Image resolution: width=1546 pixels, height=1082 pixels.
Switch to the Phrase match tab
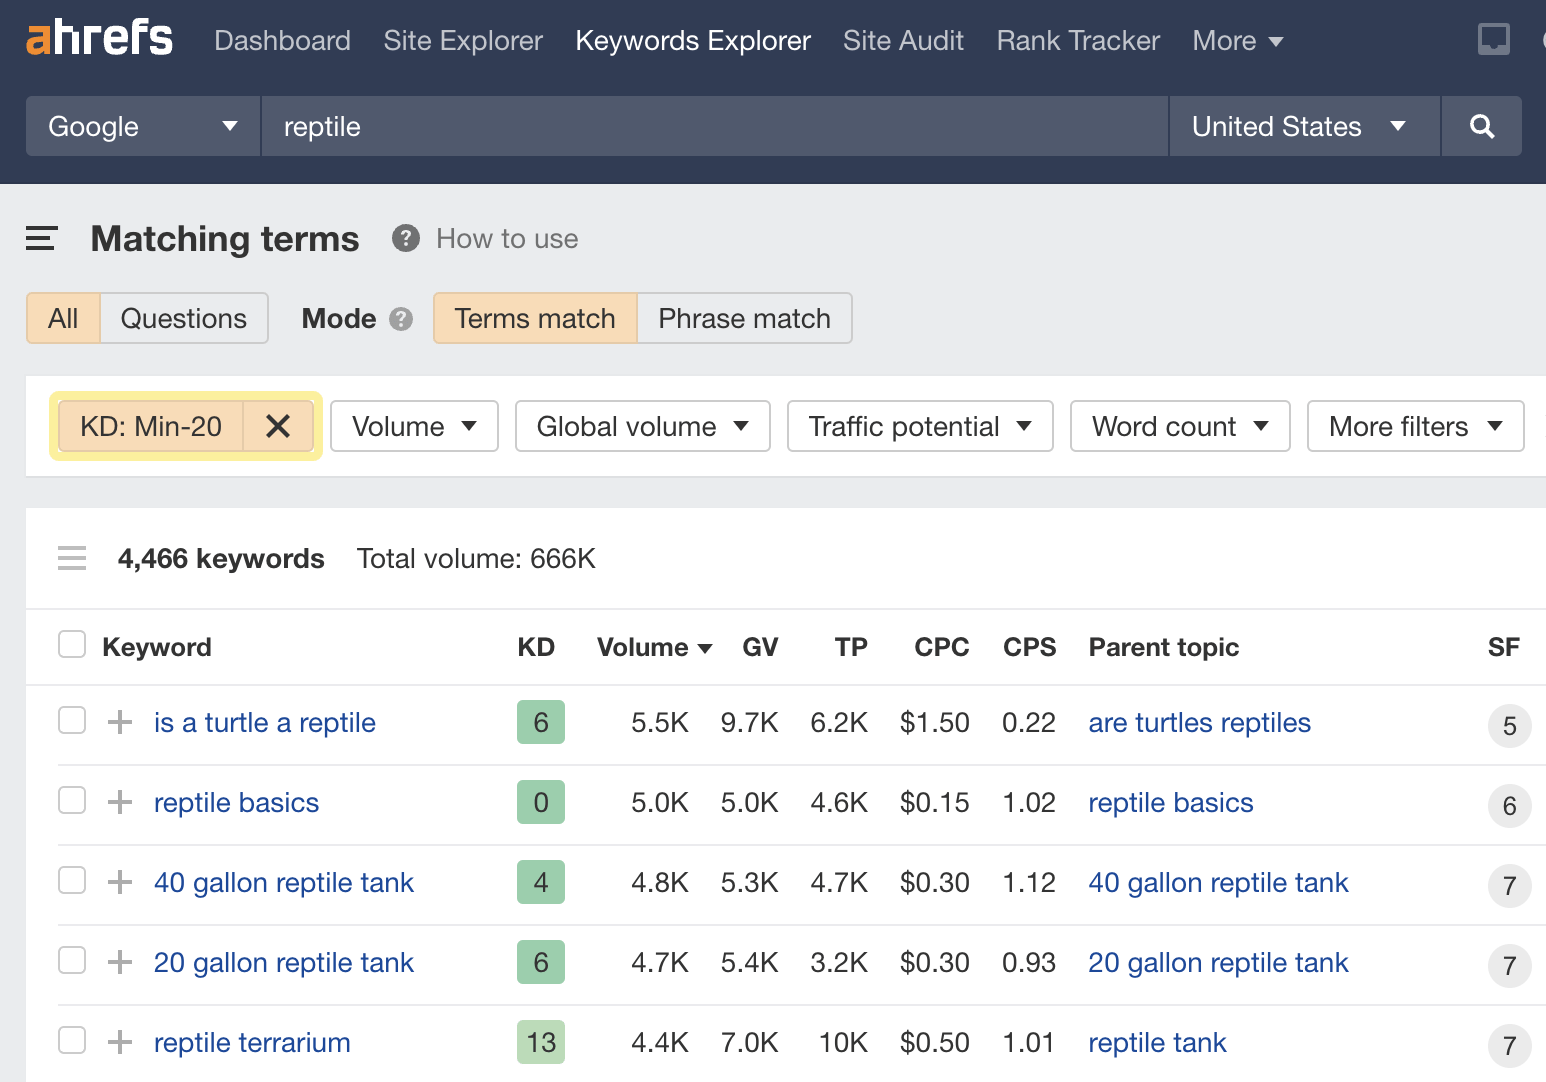coord(744,318)
